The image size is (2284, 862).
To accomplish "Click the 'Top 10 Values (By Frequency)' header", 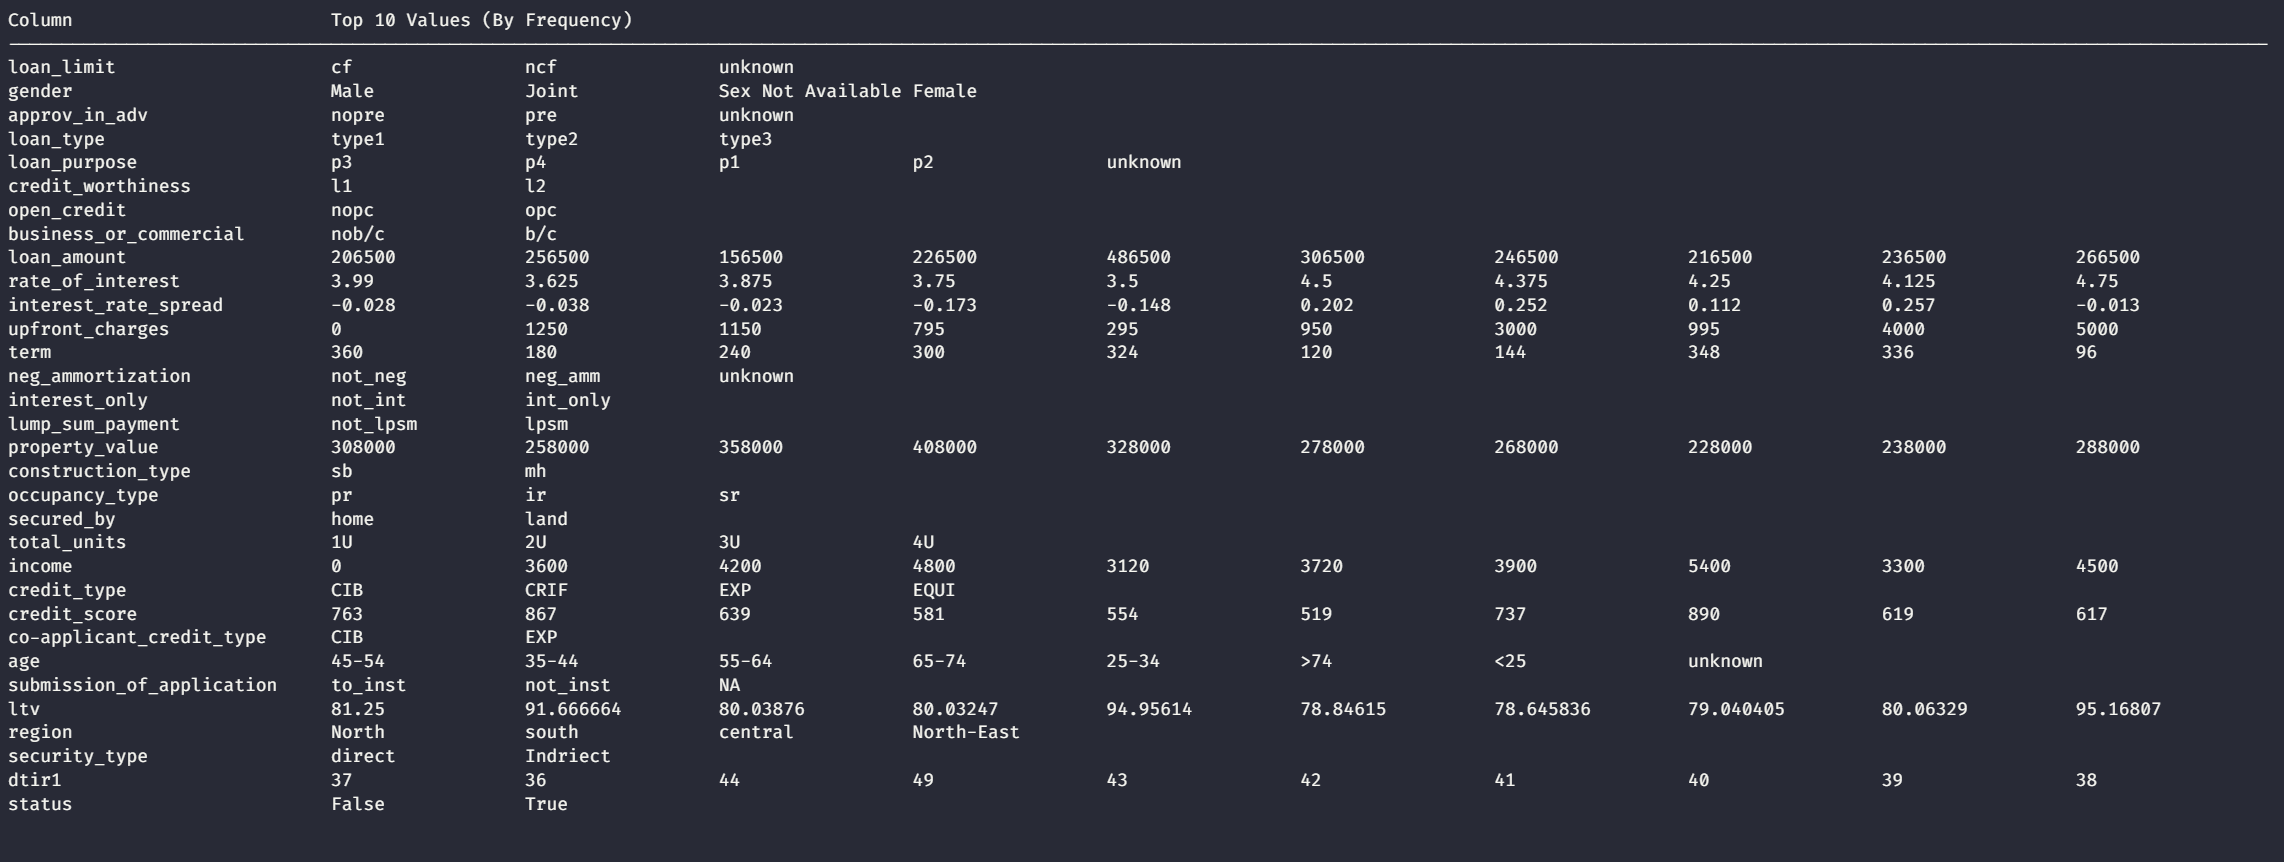I will coord(482,20).
